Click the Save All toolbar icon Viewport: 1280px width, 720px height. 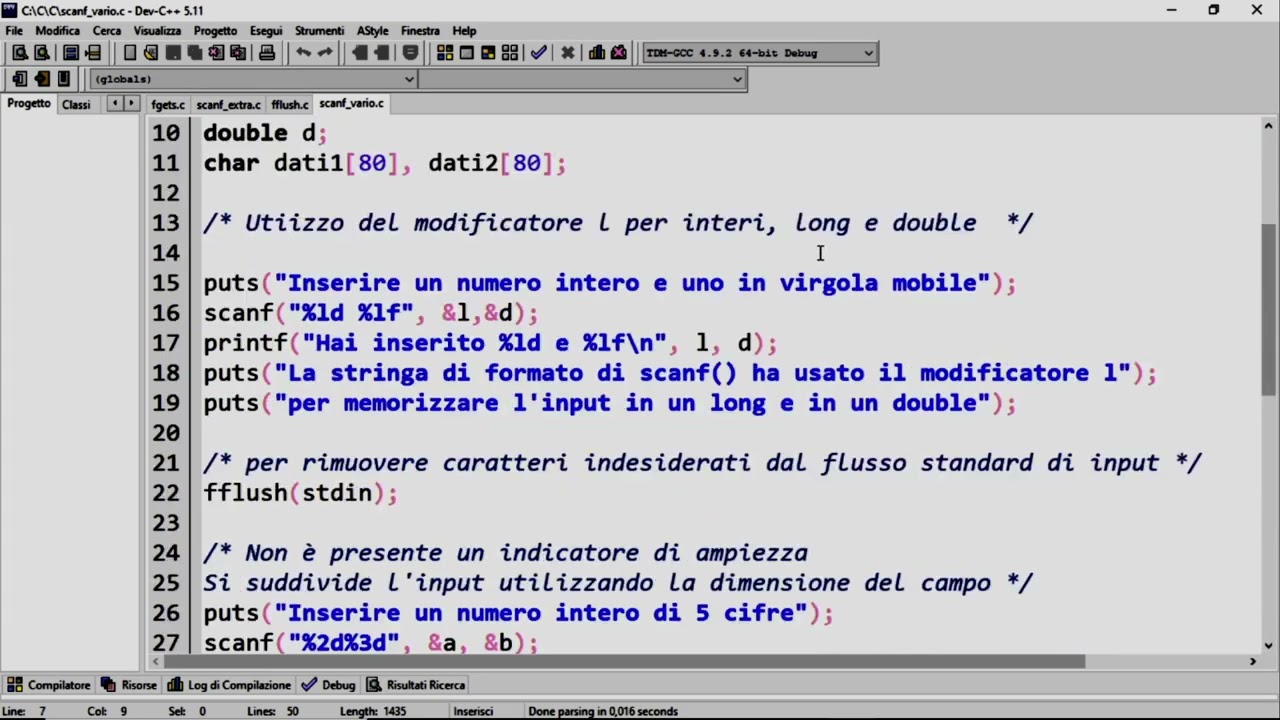point(195,53)
